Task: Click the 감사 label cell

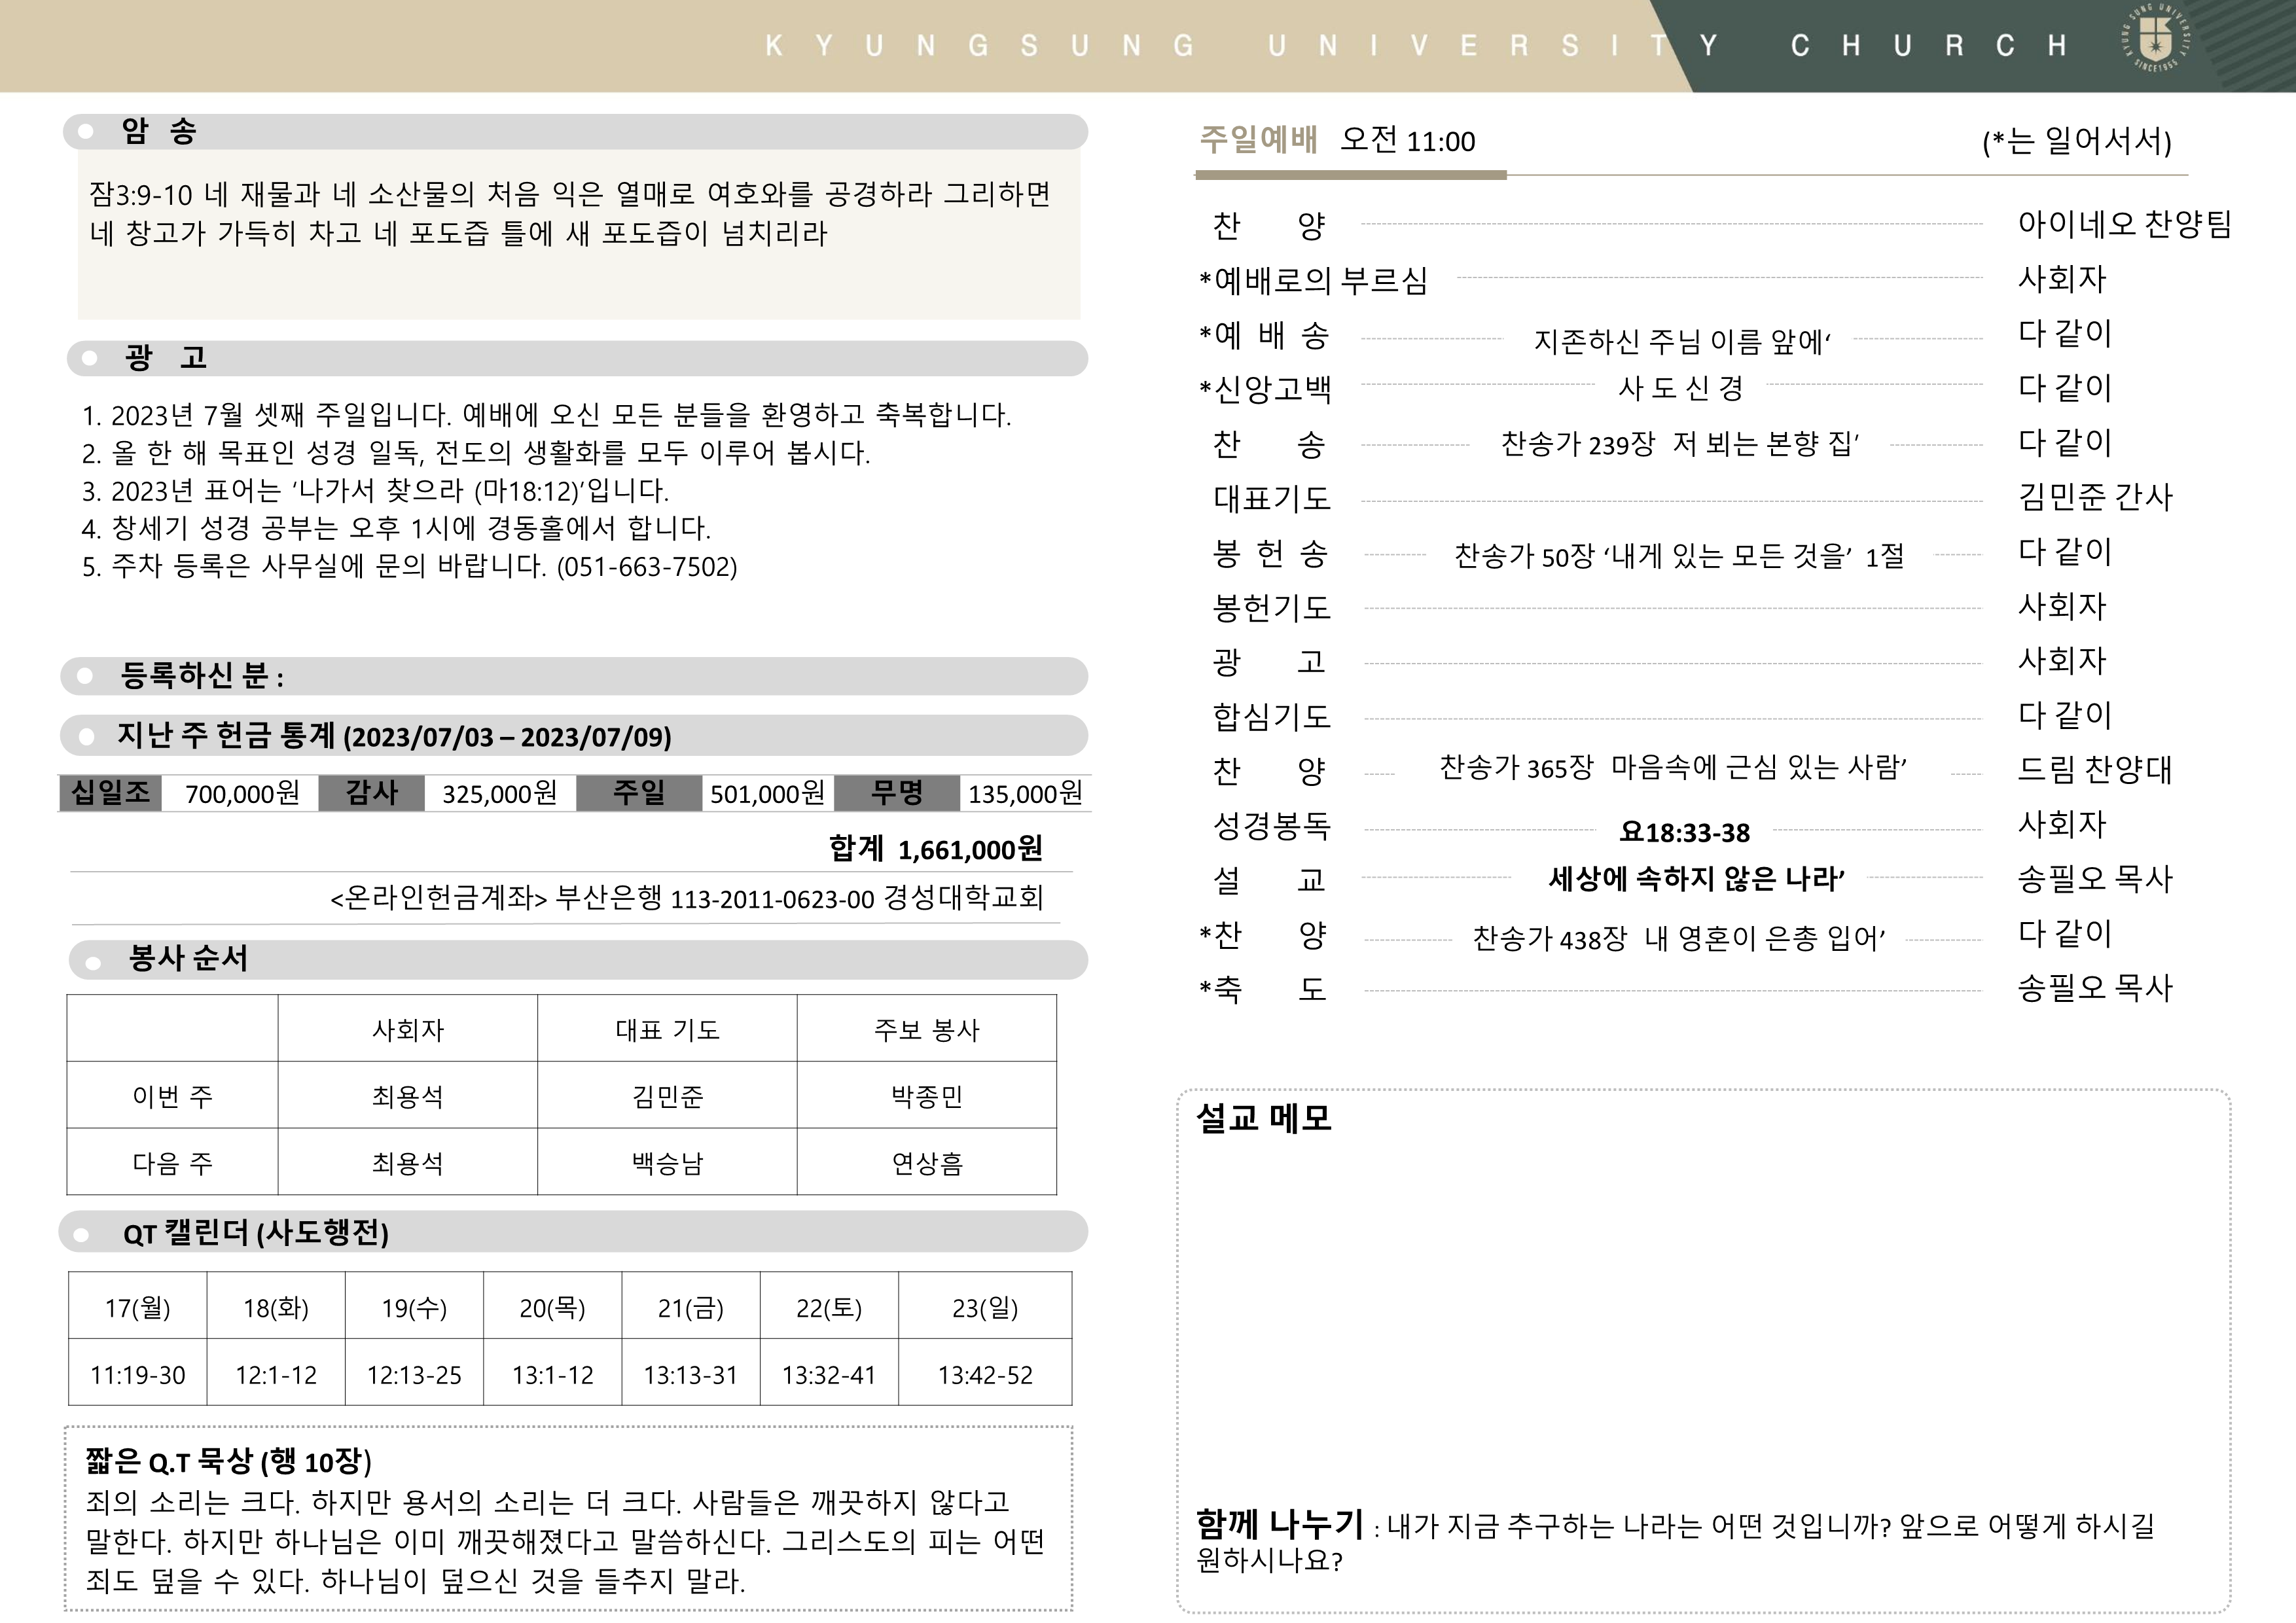Action: pyautogui.click(x=371, y=793)
